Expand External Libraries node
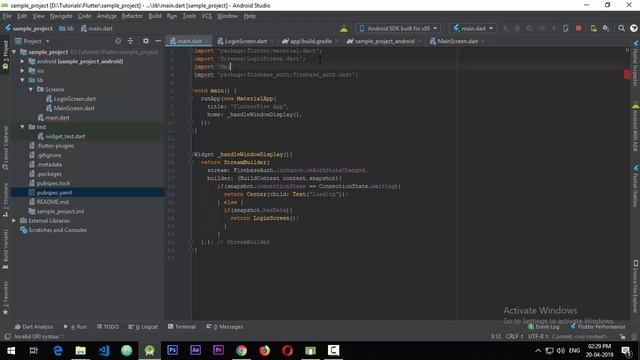 [x=14, y=221]
